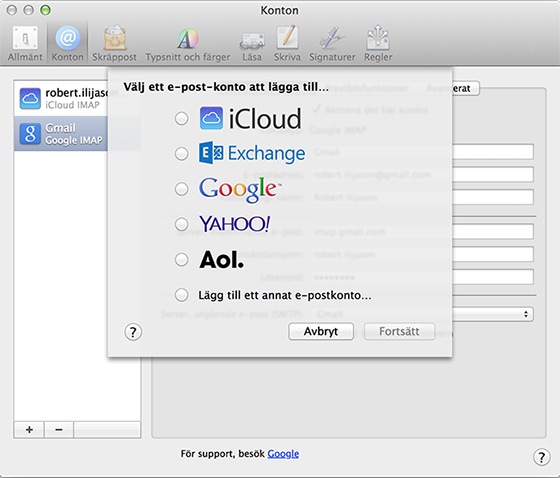Viewport: 560px width, 478px height.
Task: Remove selected account with minus button
Action: [x=59, y=429]
